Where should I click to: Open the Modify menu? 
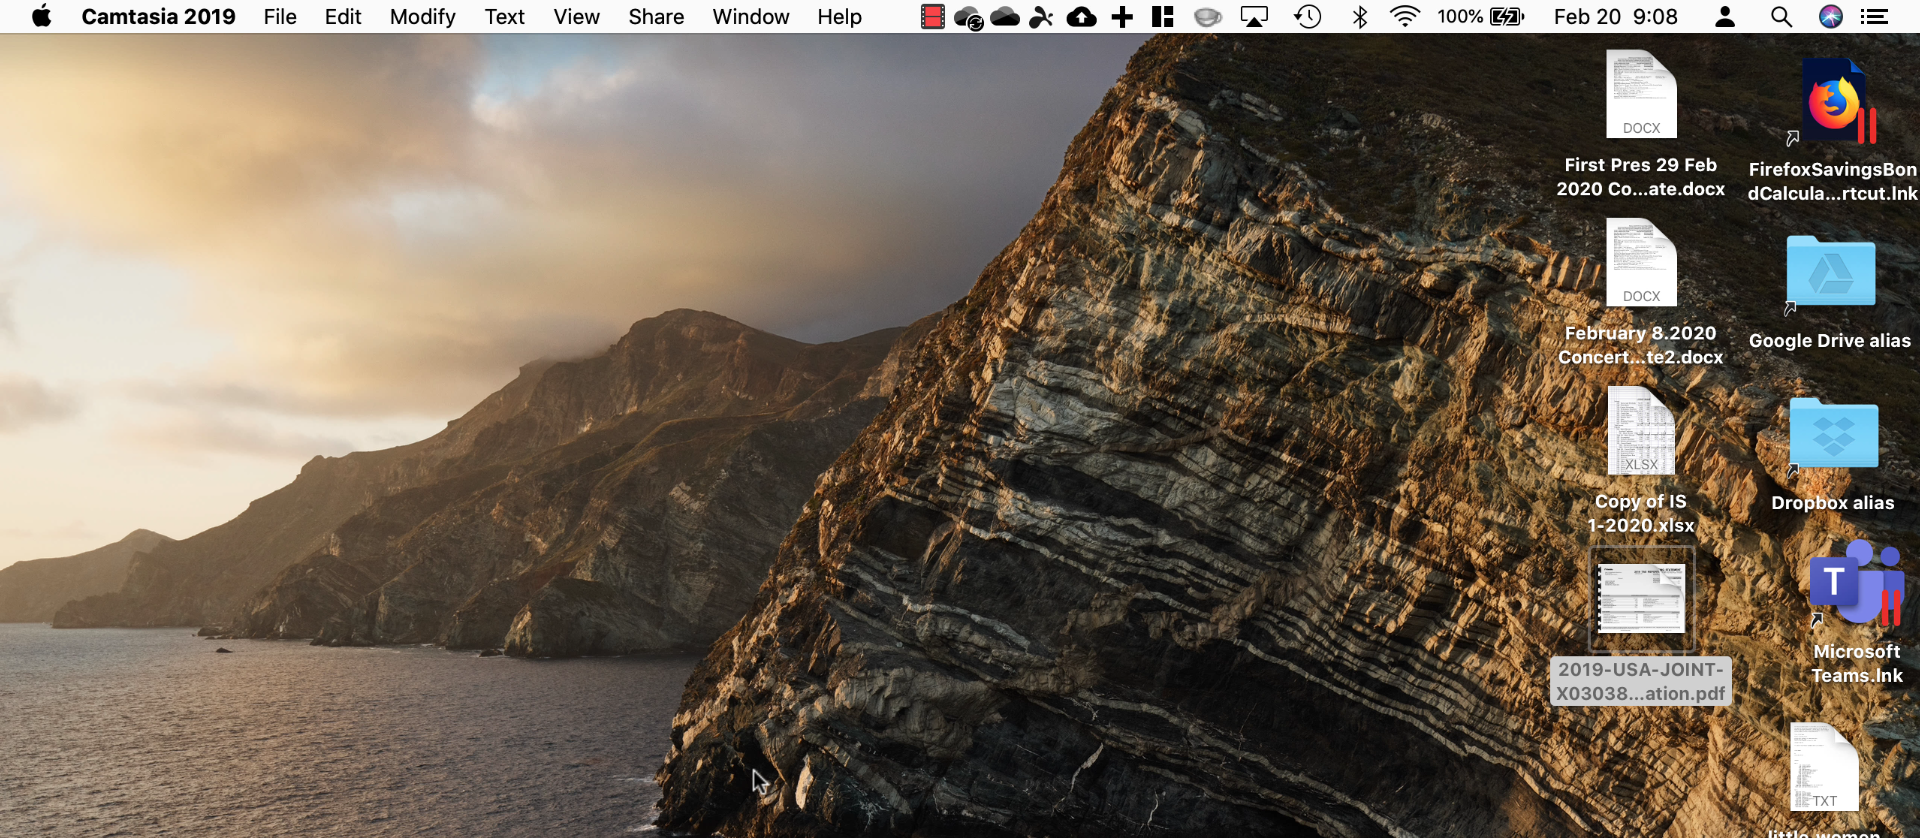click(x=422, y=17)
